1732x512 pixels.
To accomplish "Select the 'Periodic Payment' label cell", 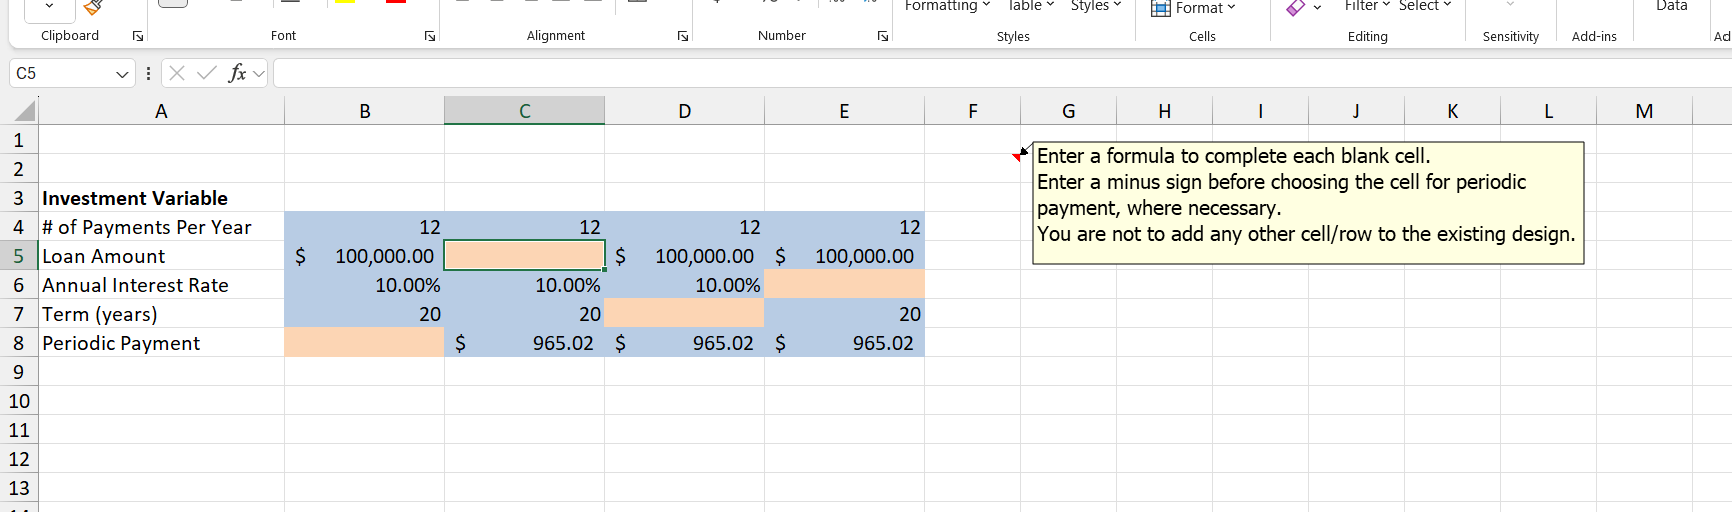I will pos(161,343).
